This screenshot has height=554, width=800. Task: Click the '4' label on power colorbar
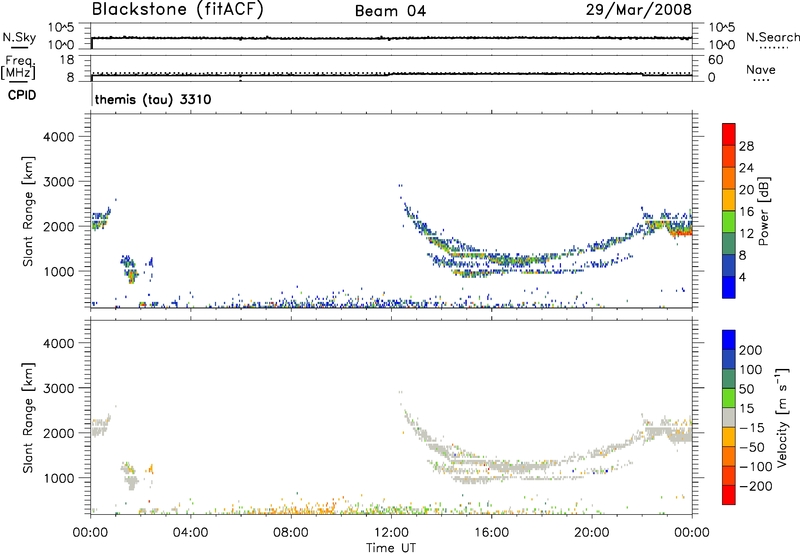(742, 277)
